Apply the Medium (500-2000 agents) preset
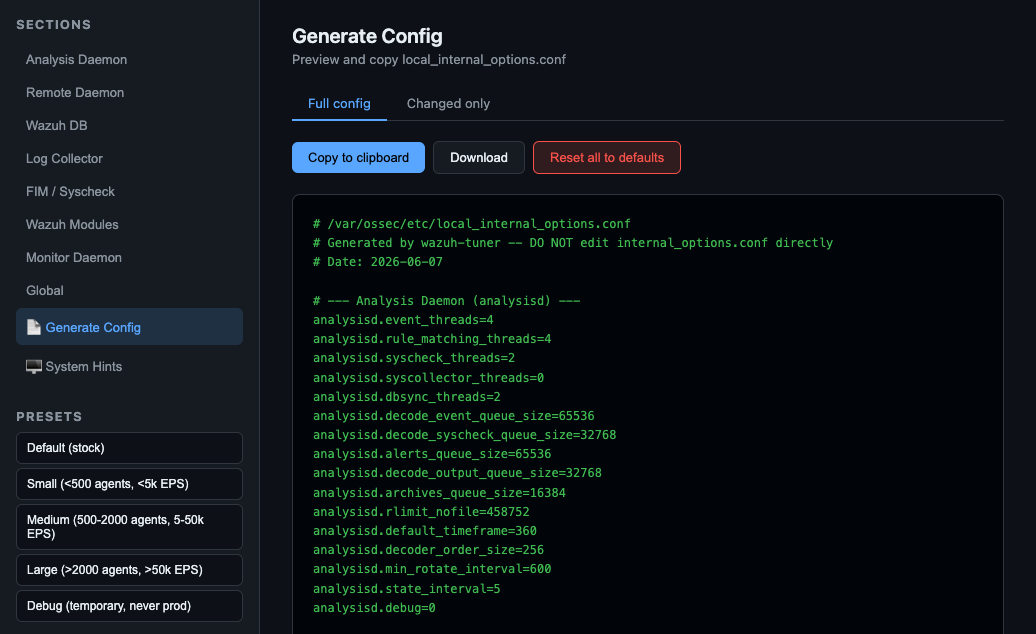Image resolution: width=1036 pixels, height=634 pixels. (x=130, y=527)
